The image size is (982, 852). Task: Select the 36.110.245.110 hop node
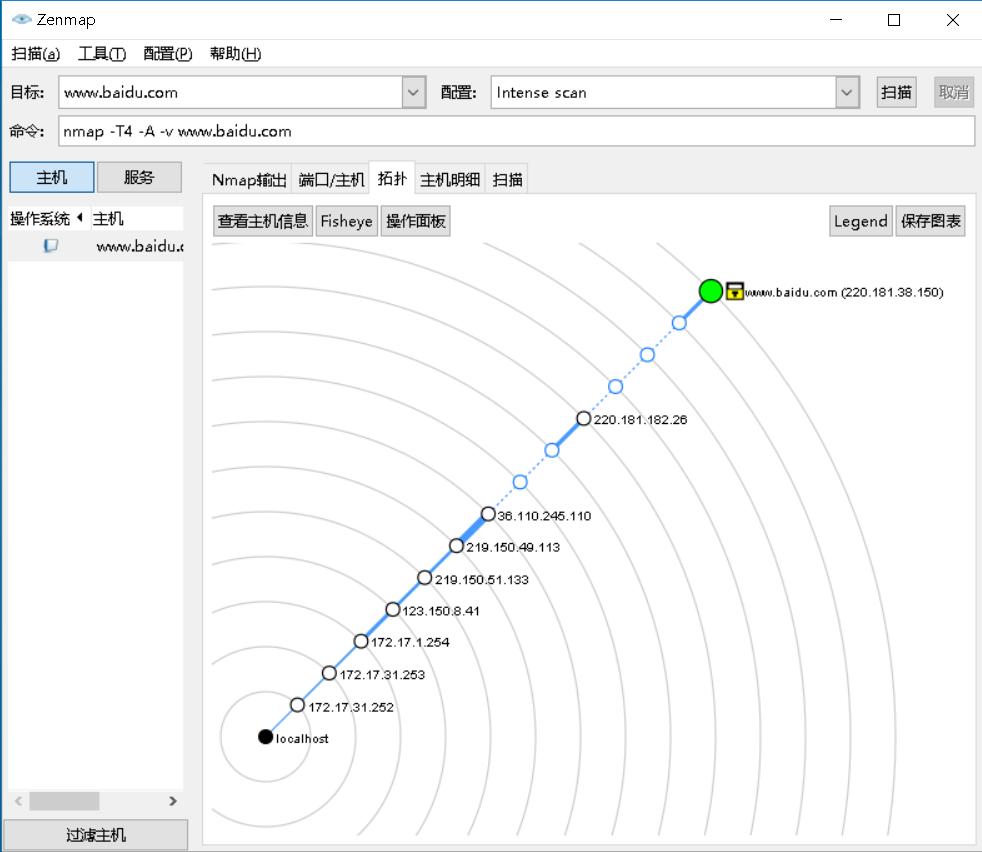click(488, 514)
